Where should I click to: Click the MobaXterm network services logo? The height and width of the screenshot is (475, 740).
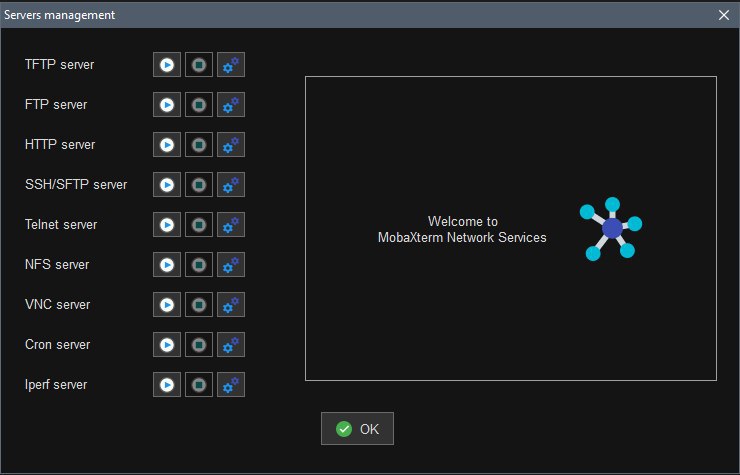[611, 229]
